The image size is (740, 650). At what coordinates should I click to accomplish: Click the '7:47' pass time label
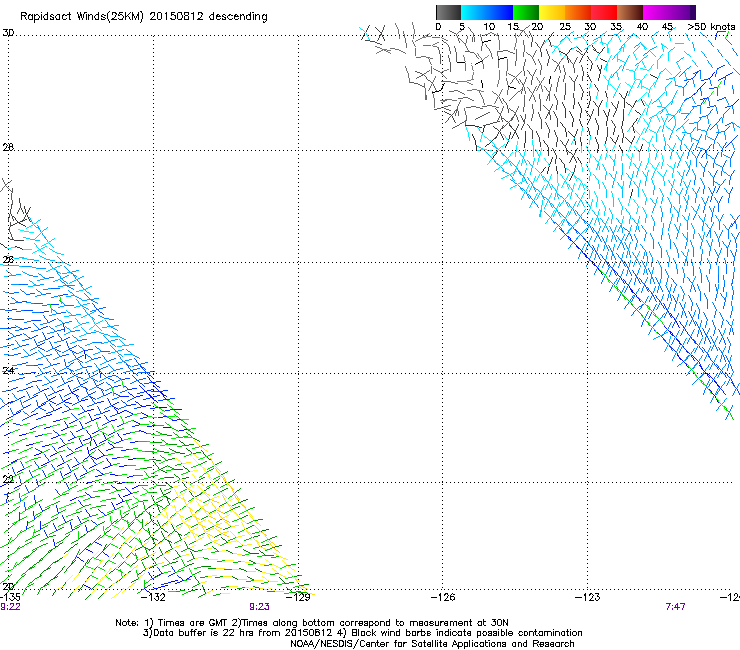[675, 607]
